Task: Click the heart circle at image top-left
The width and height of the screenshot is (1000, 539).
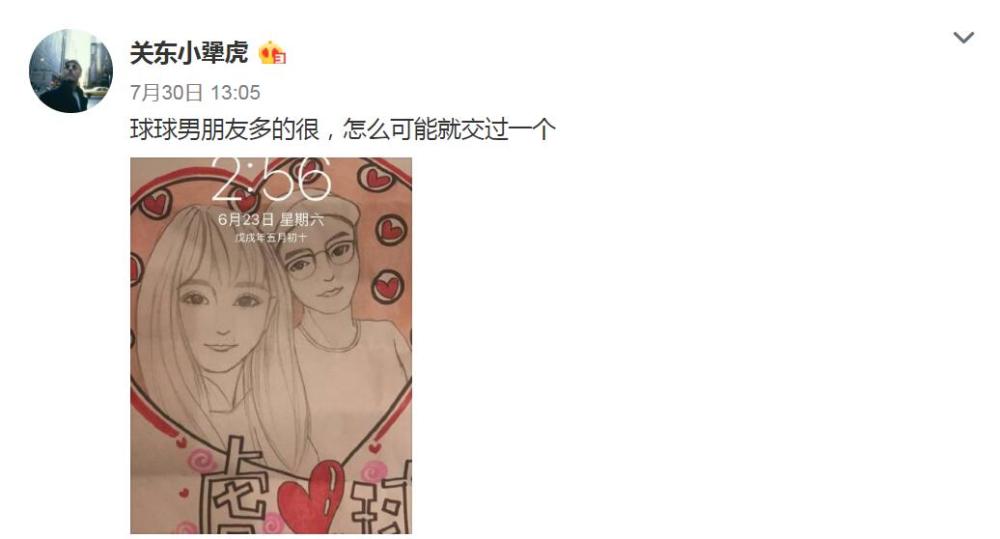Action: tap(155, 203)
